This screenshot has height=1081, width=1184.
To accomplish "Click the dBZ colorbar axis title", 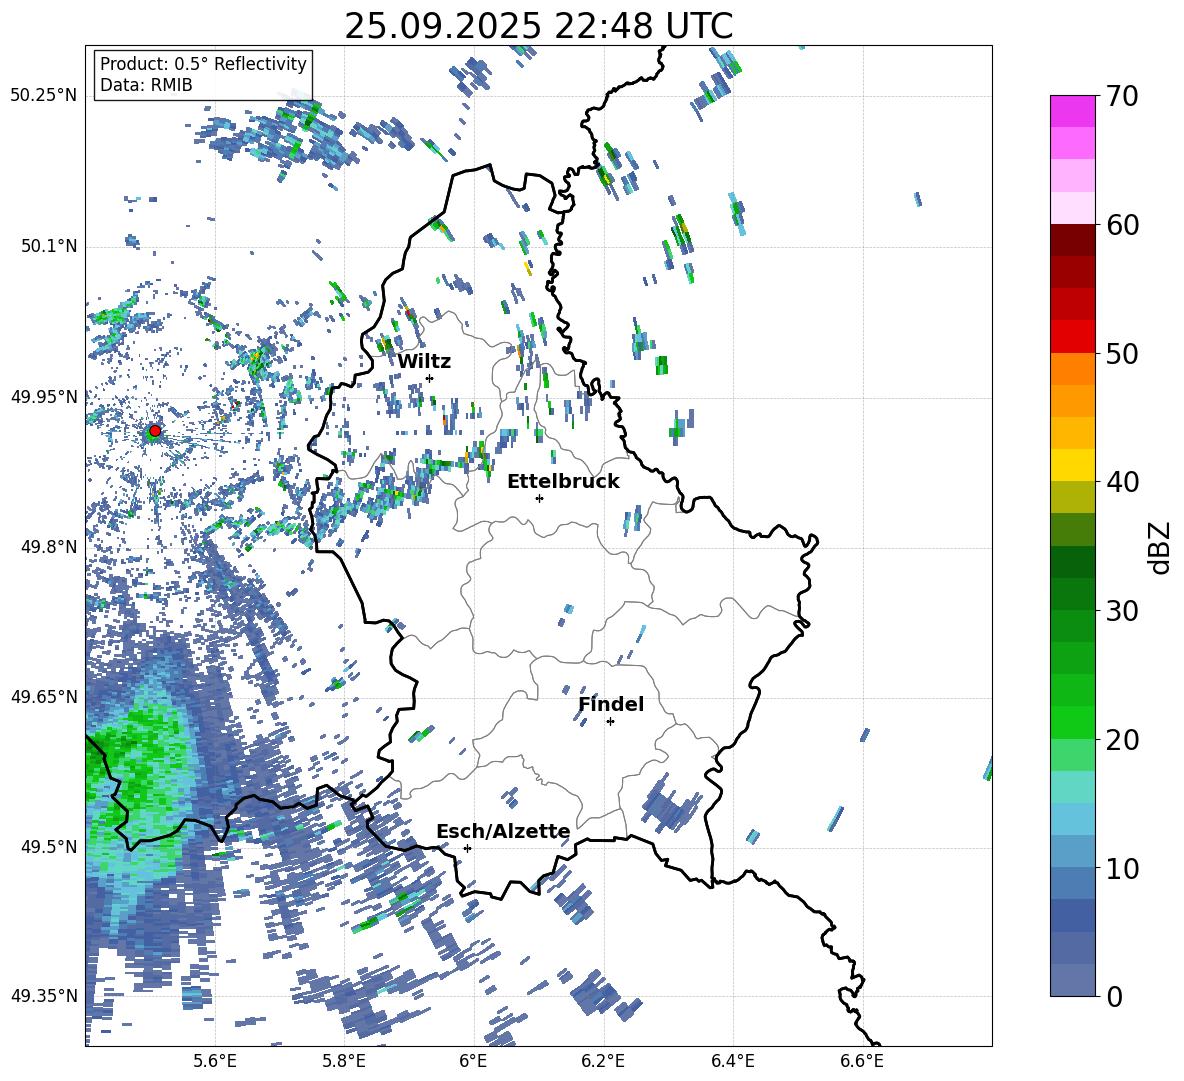I will (1161, 547).
